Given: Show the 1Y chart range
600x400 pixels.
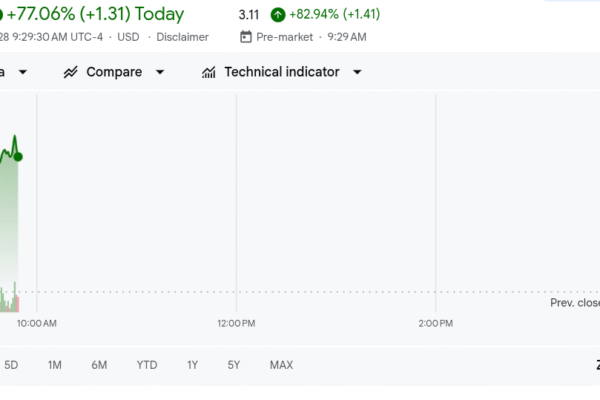Looking at the screenshot, I should tap(192, 365).
